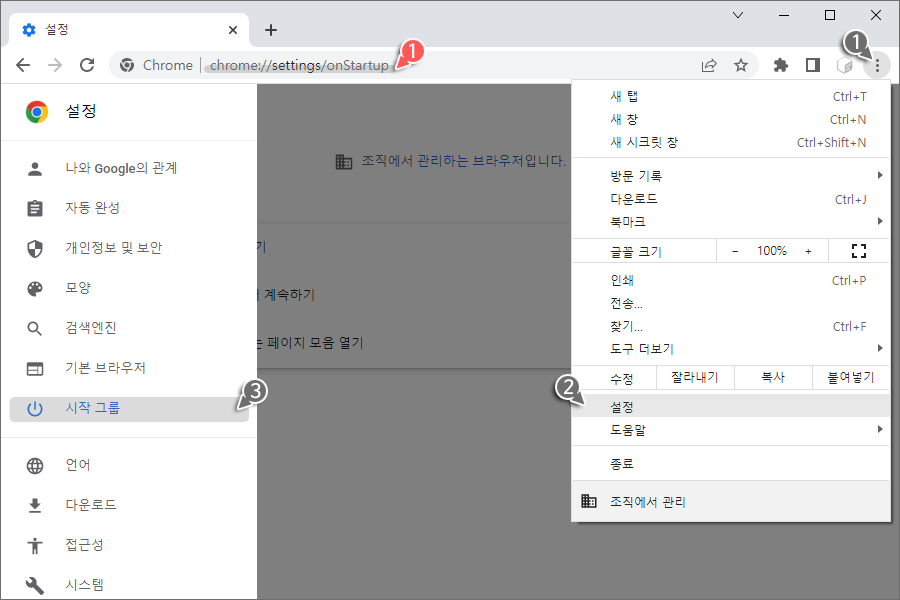Open sharing options with the share icon
This screenshot has height=600, width=900.
(709, 64)
